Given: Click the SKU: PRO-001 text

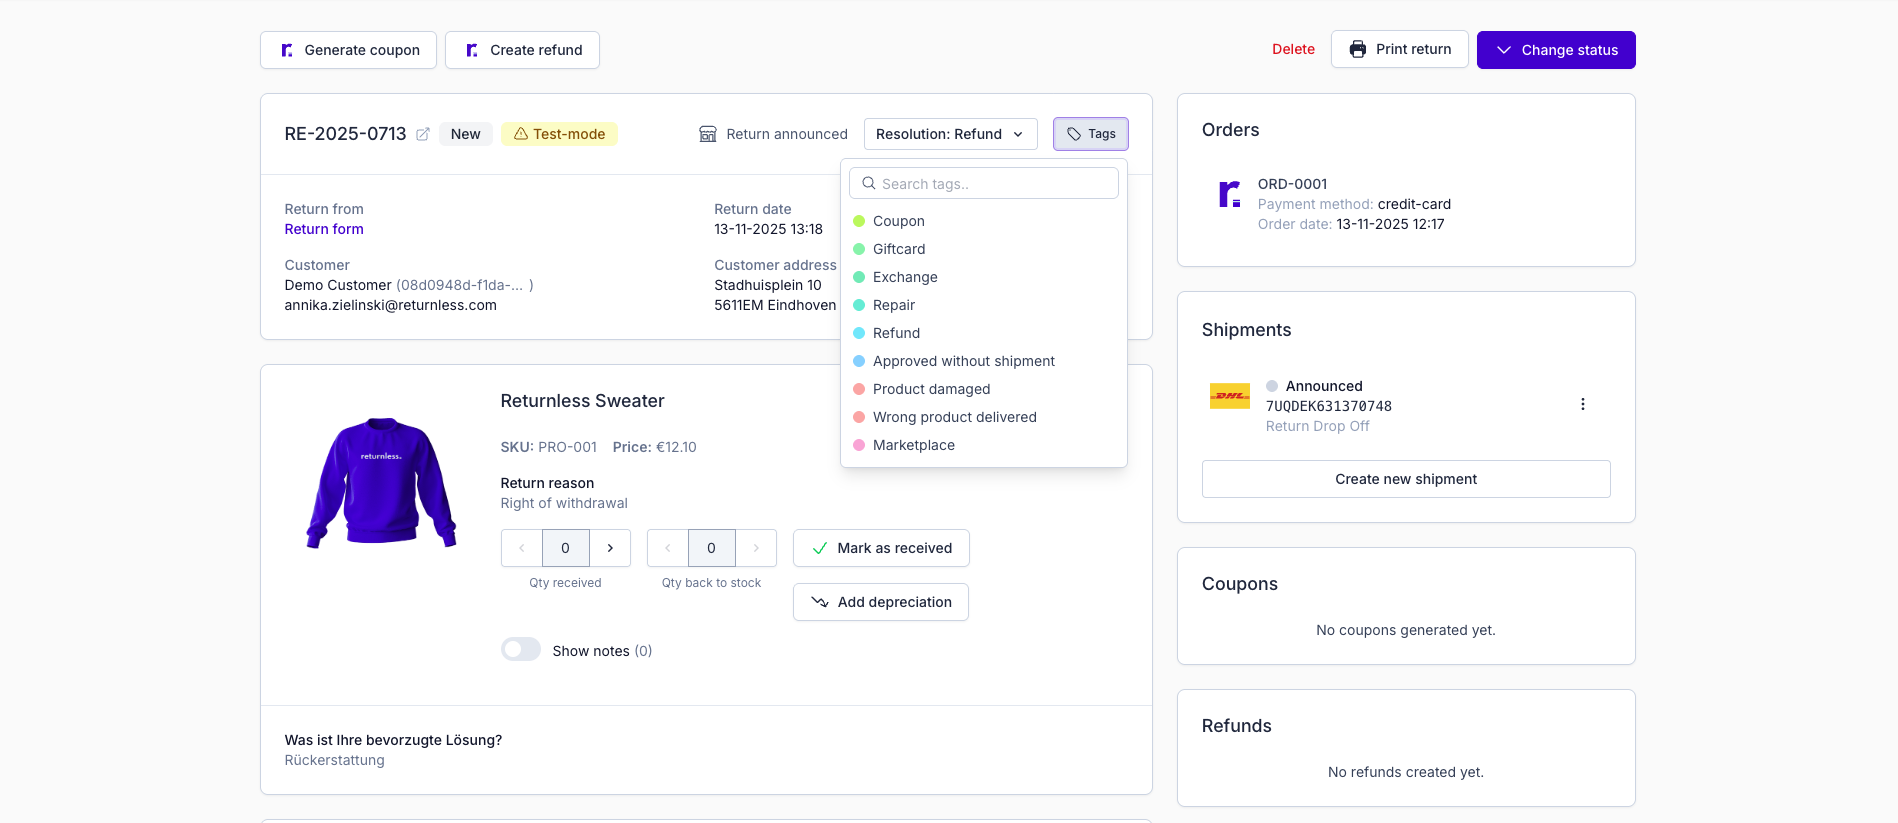Looking at the screenshot, I should (549, 447).
